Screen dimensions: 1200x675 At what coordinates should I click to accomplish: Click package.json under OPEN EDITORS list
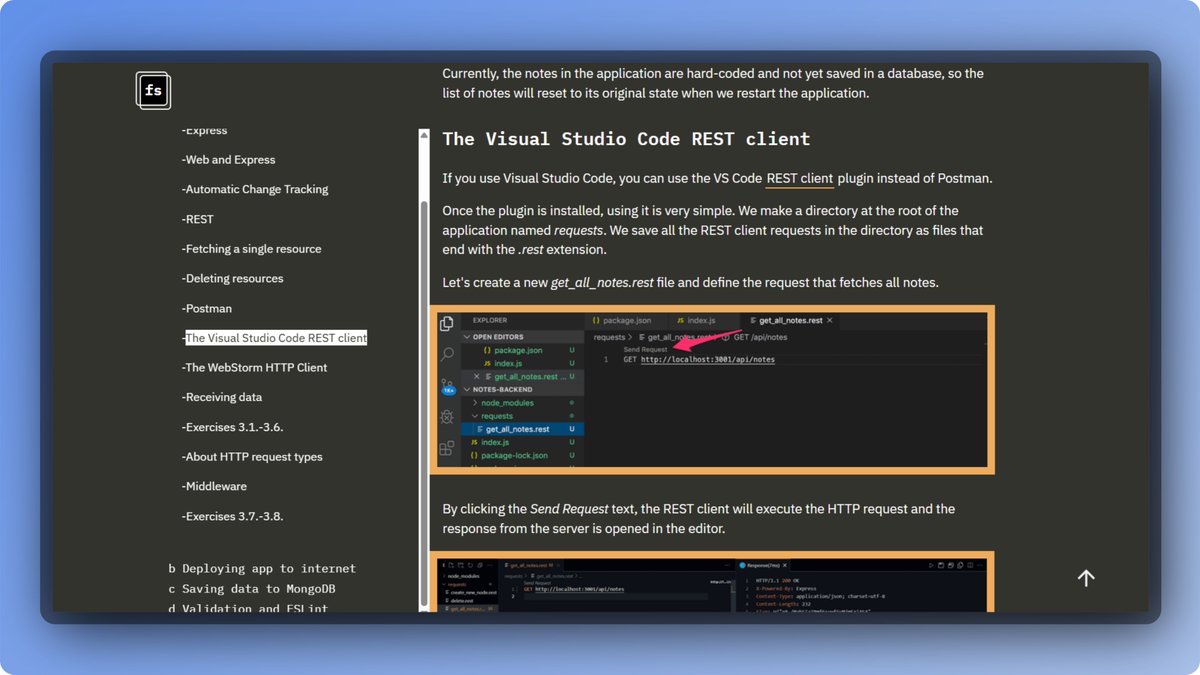coord(518,350)
